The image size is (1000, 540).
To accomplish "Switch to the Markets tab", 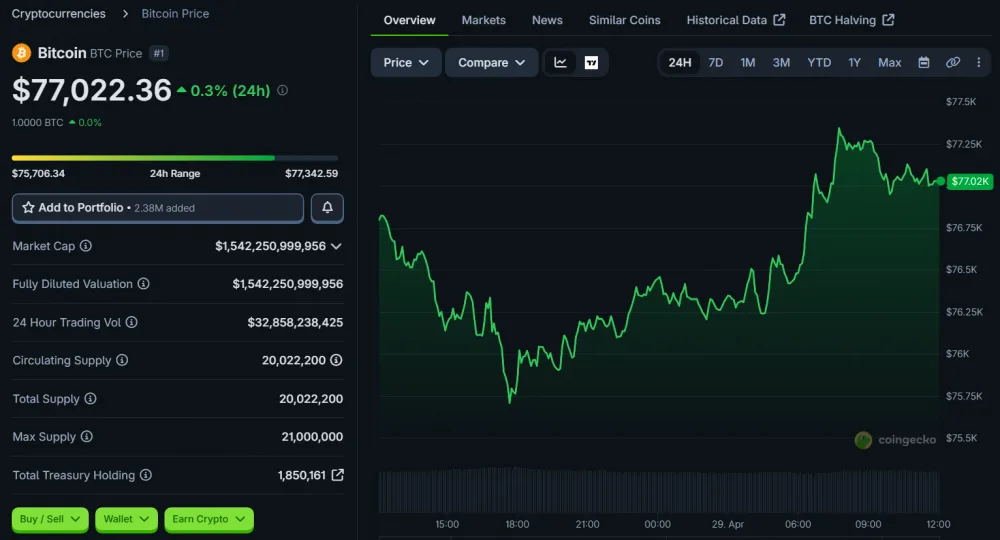I will (483, 20).
